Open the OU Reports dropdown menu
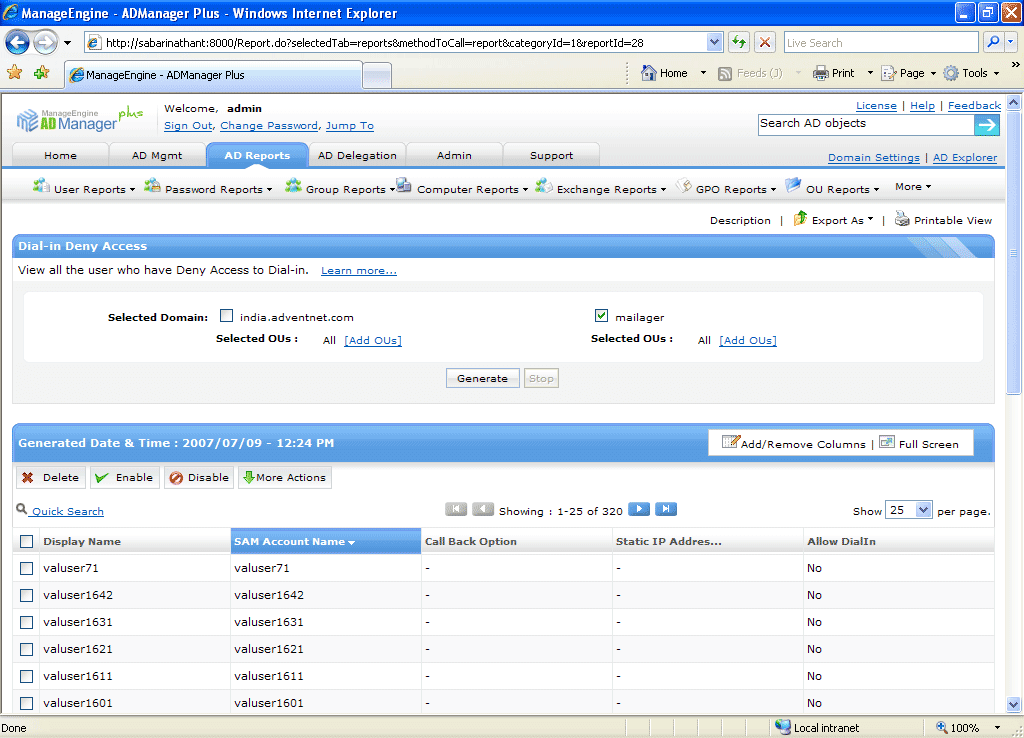Viewport: 1024px width, 738px height. [x=833, y=188]
